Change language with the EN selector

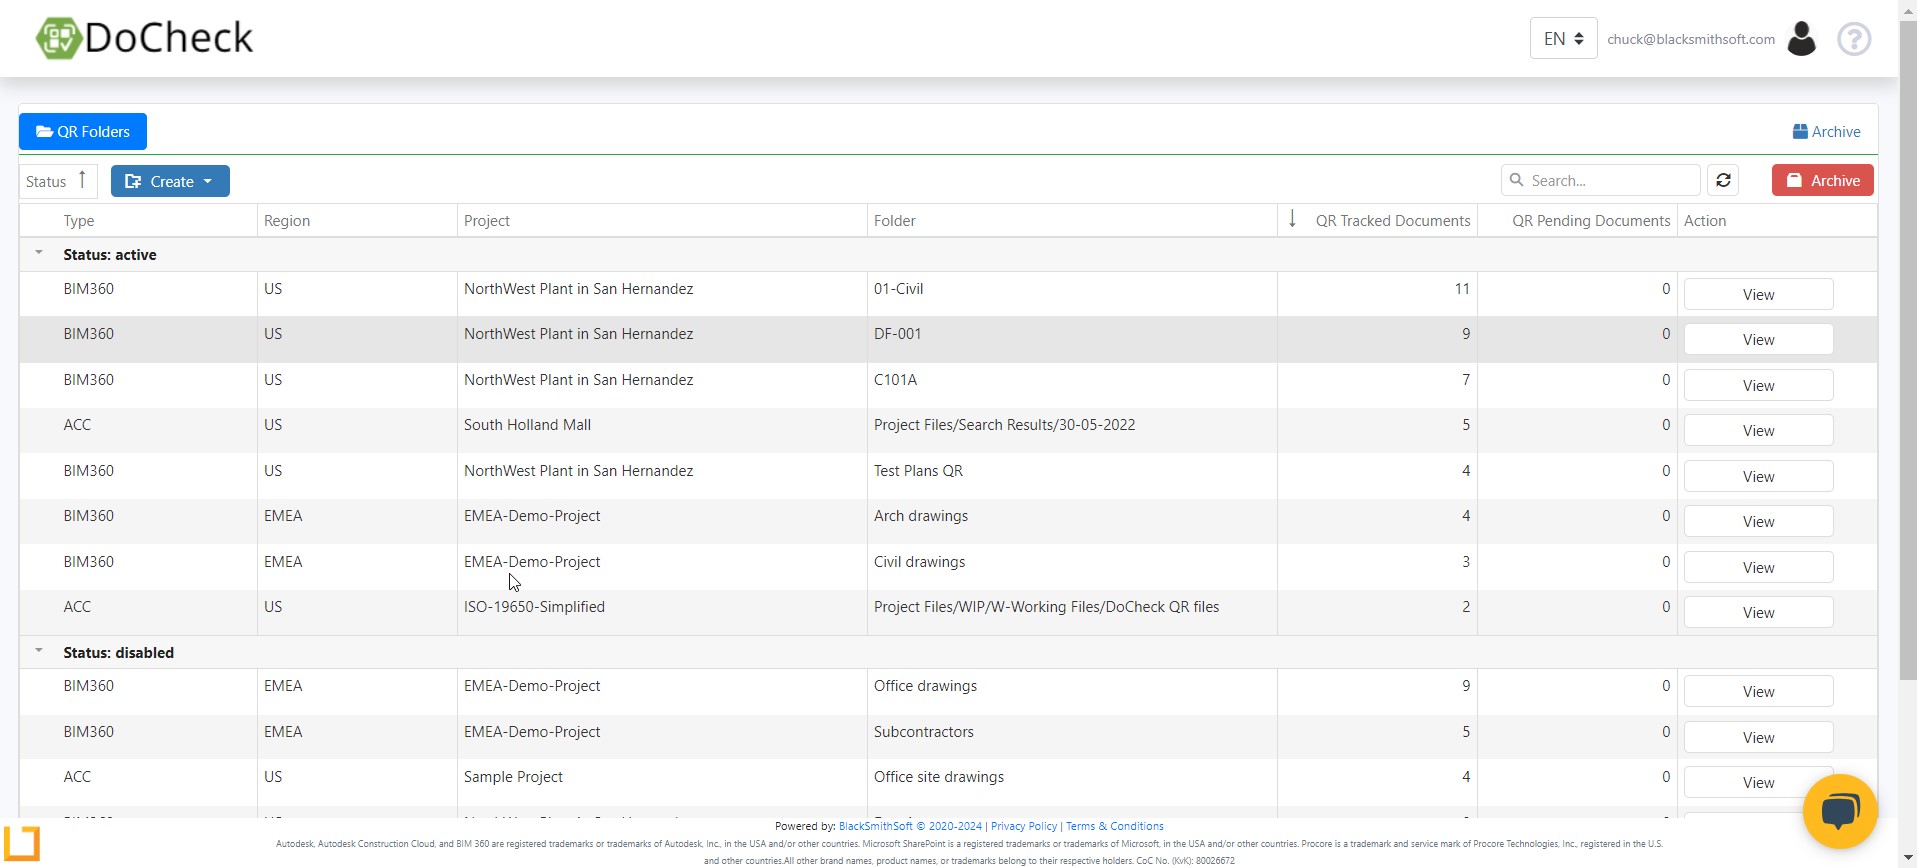(1563, 39)
